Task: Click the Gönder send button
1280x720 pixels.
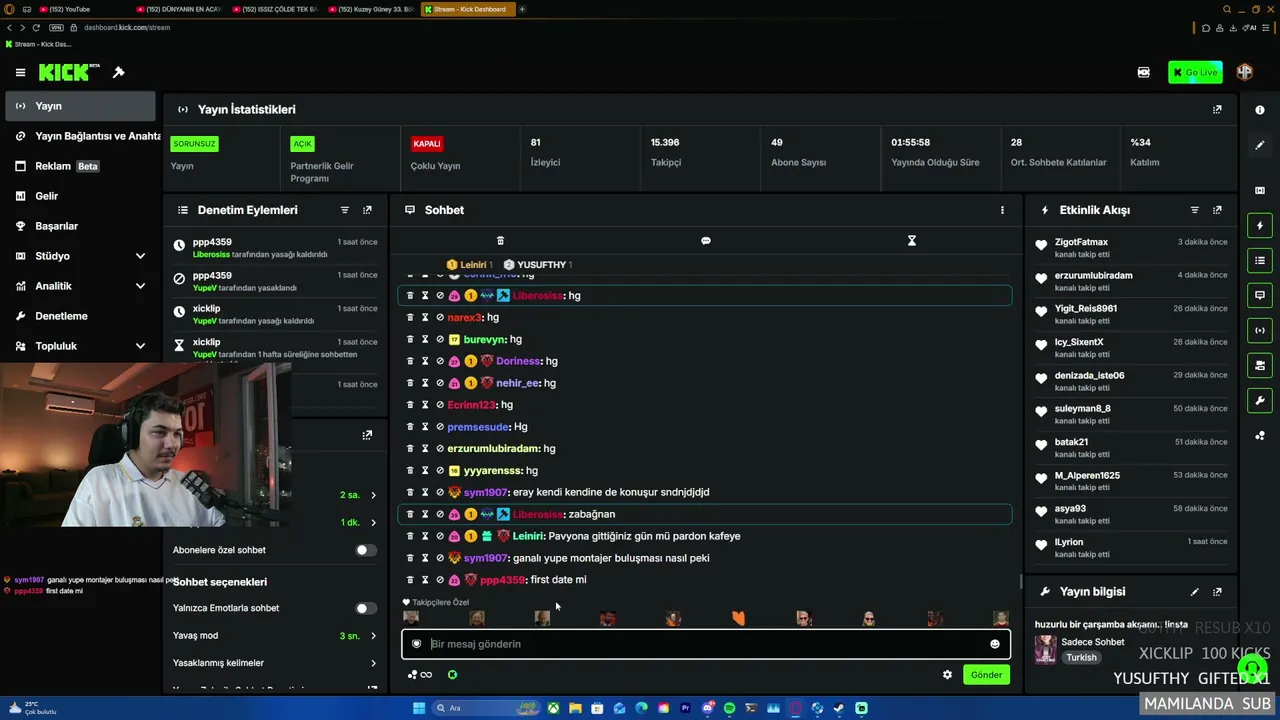Action: click(x=986, y=675)
